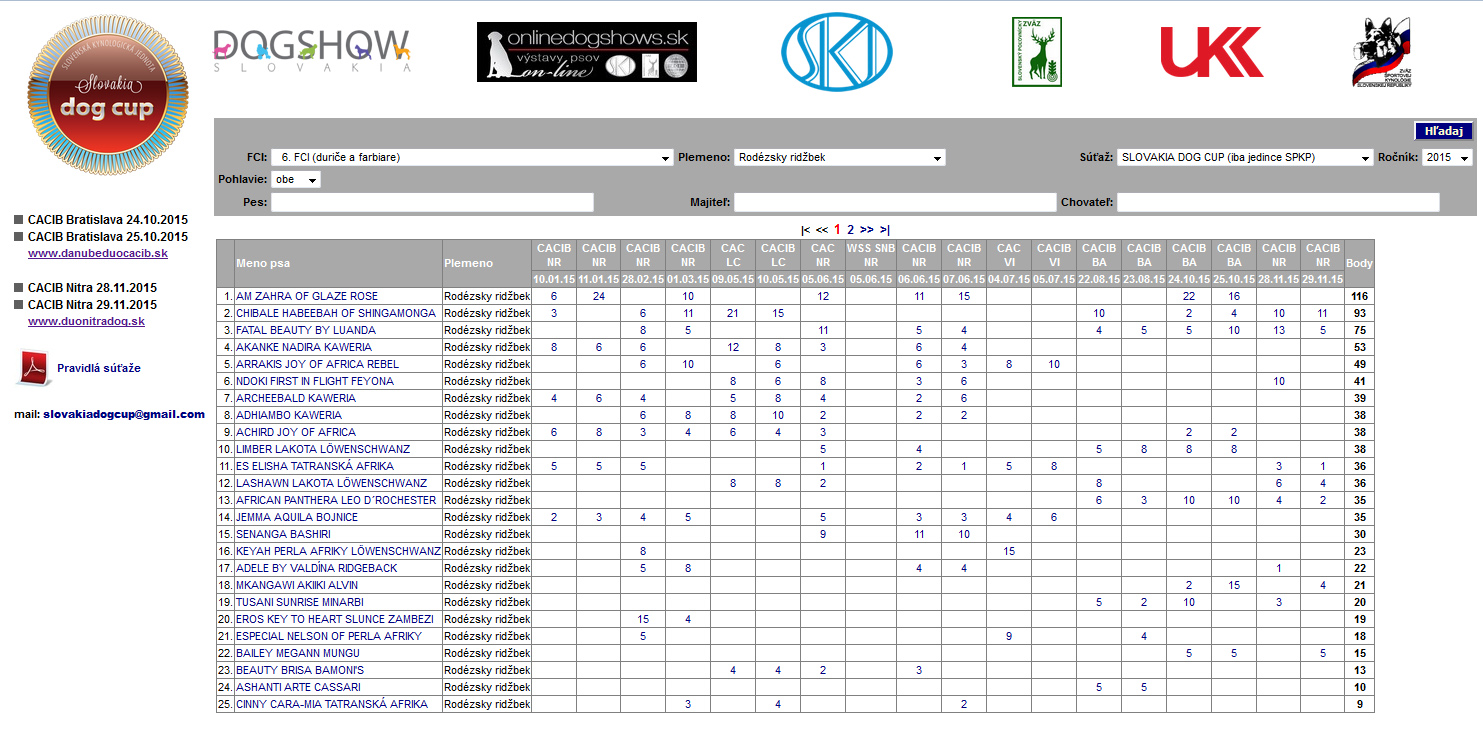Open CINNY CARA-MIA TATRANSKÁ AFRIKA entry
This screenshot has height=738, width=1483.
click(332, 704)
